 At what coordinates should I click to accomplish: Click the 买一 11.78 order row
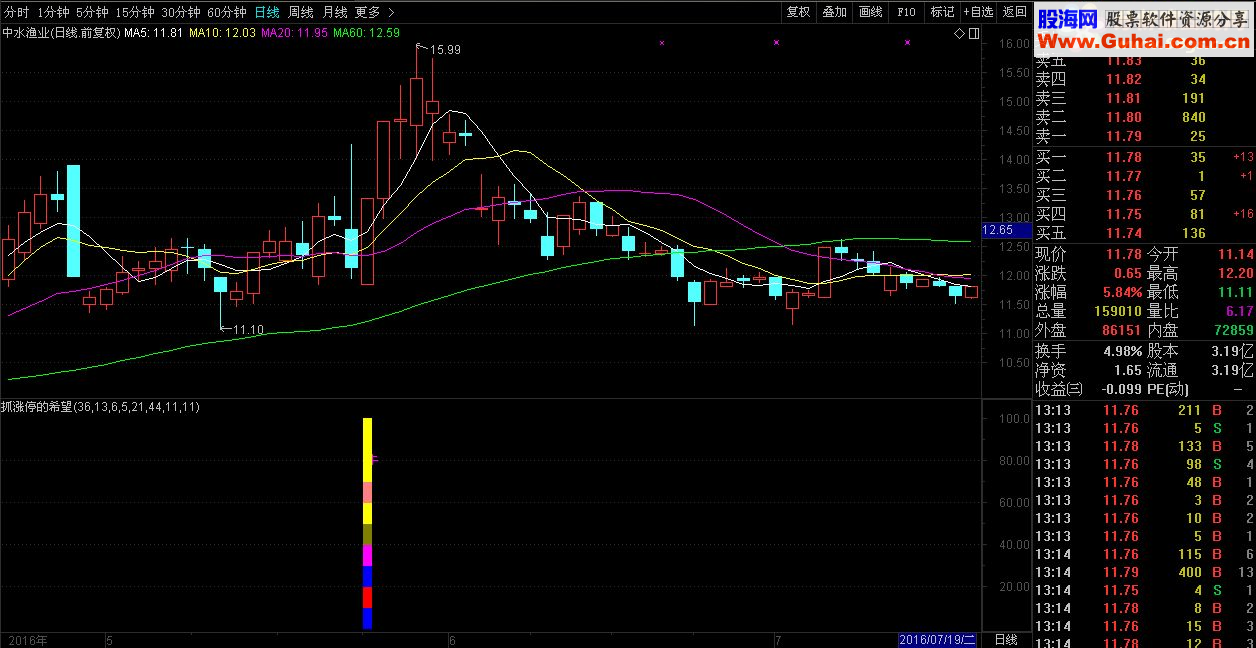click(1144, 158)
